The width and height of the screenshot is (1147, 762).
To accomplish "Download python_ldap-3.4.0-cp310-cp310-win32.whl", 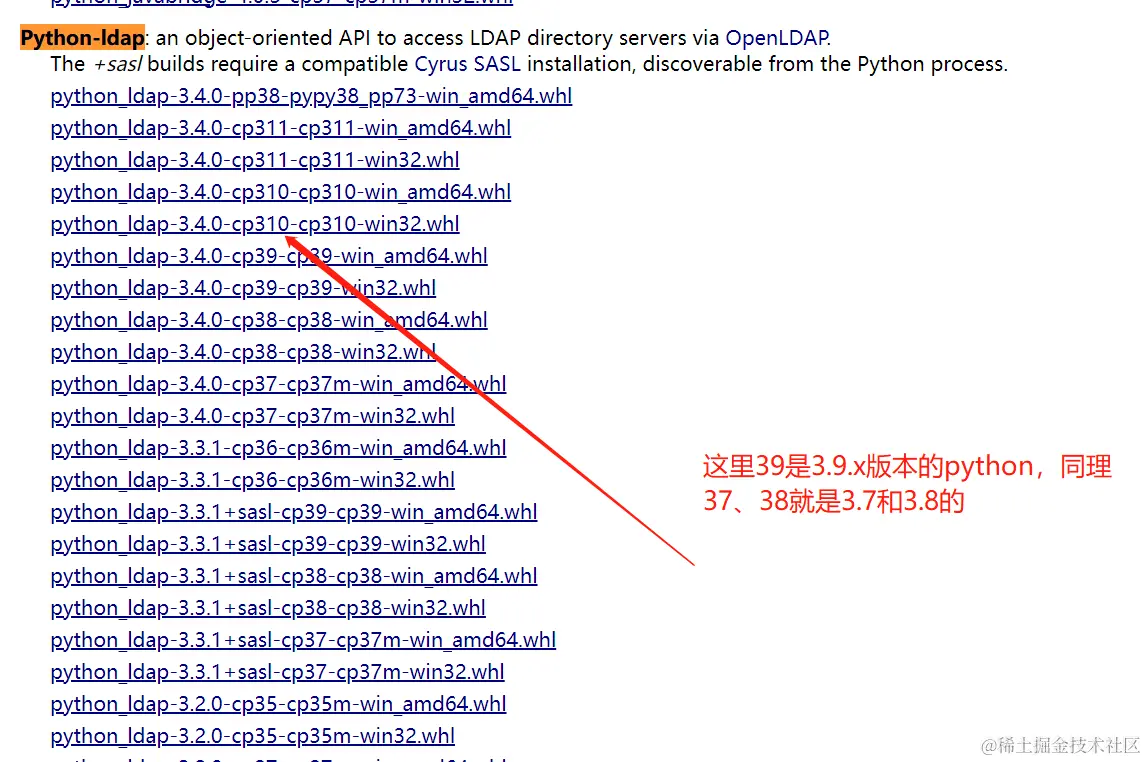I will click(x=255, y=225).
